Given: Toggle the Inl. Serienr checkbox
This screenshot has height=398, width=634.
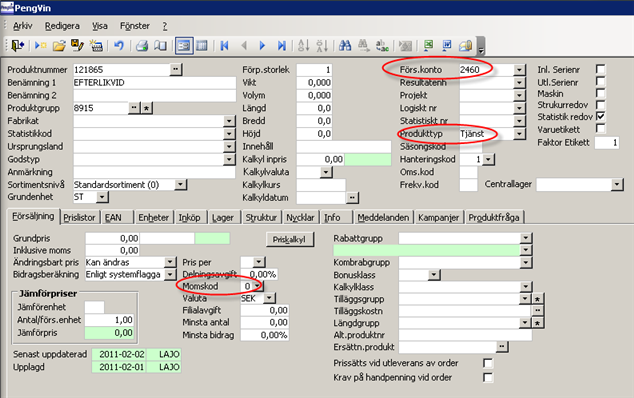Looking at the screenshot, I should (x=601, y=69).
